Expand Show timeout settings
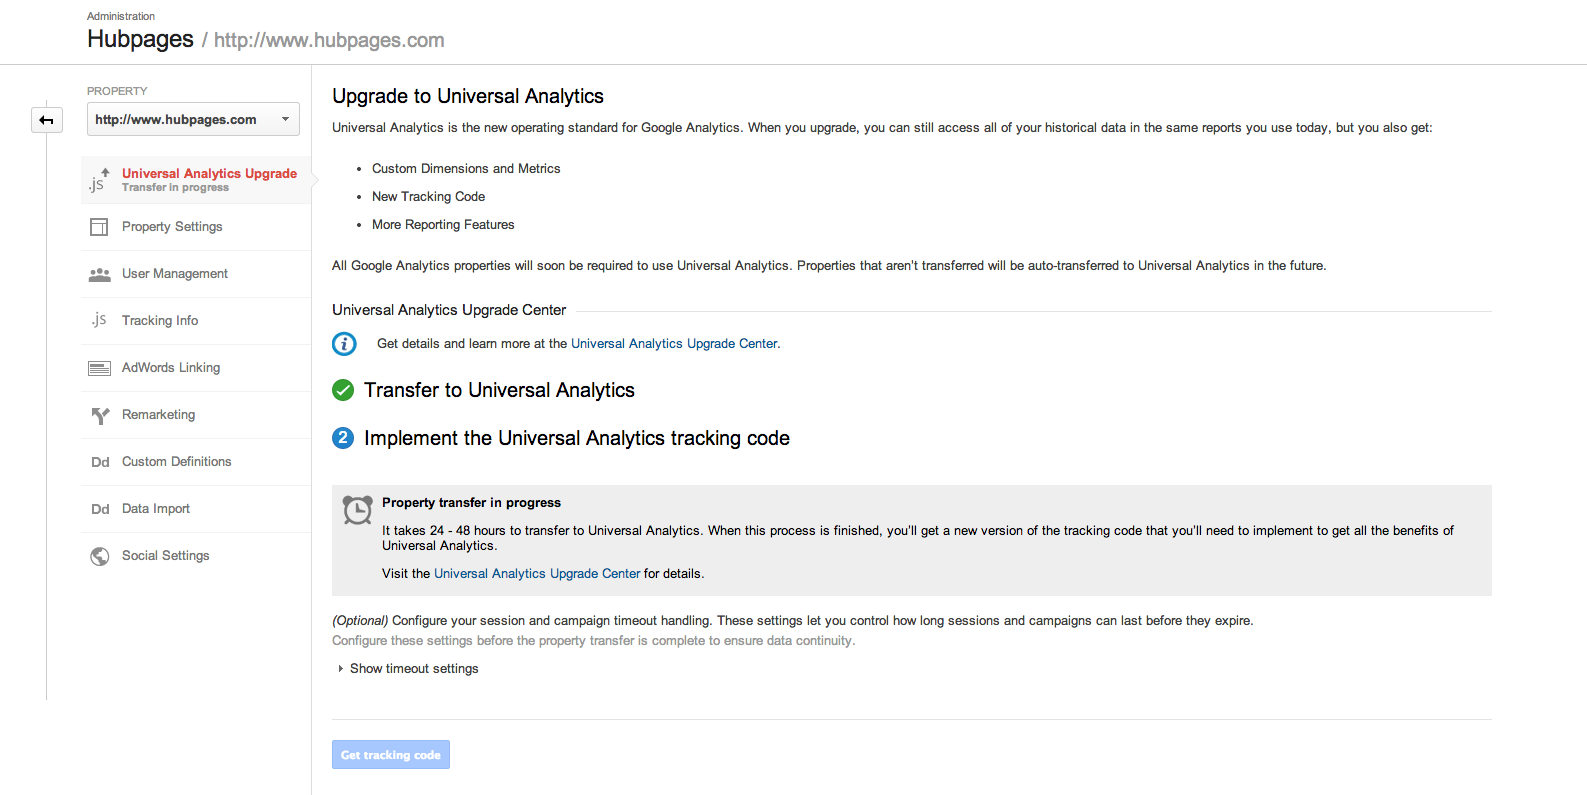 coord(413,669)
